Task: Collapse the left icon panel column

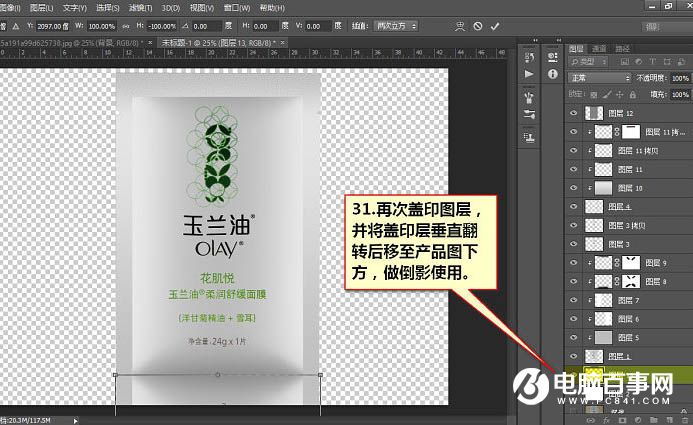Action: 535,40
